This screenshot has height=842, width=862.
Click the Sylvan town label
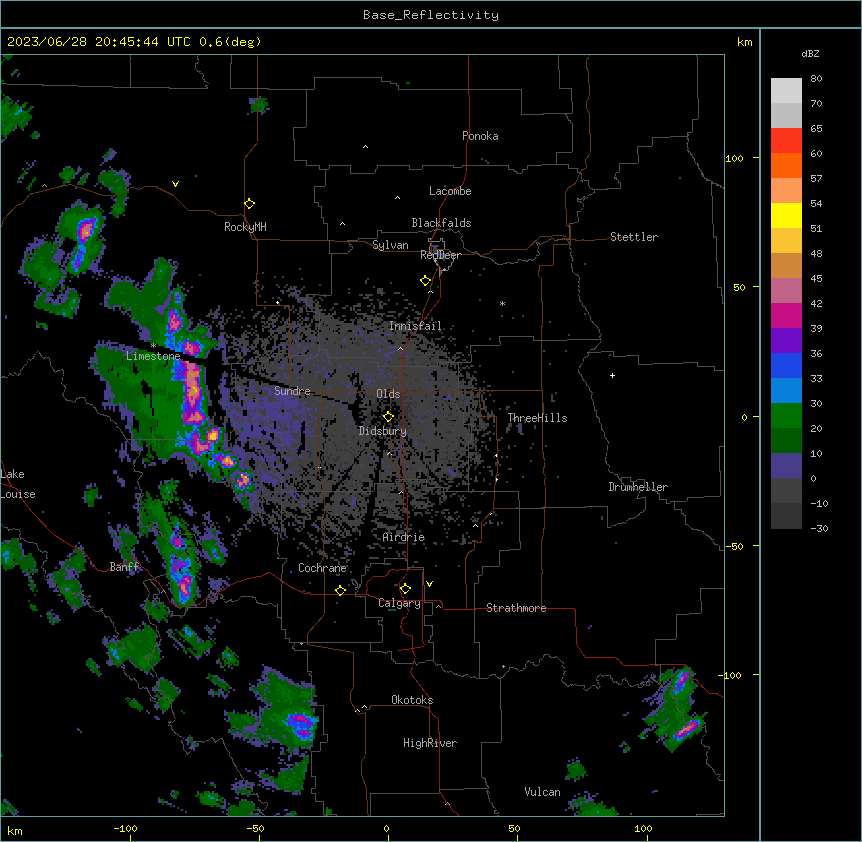tap(390, 245)
